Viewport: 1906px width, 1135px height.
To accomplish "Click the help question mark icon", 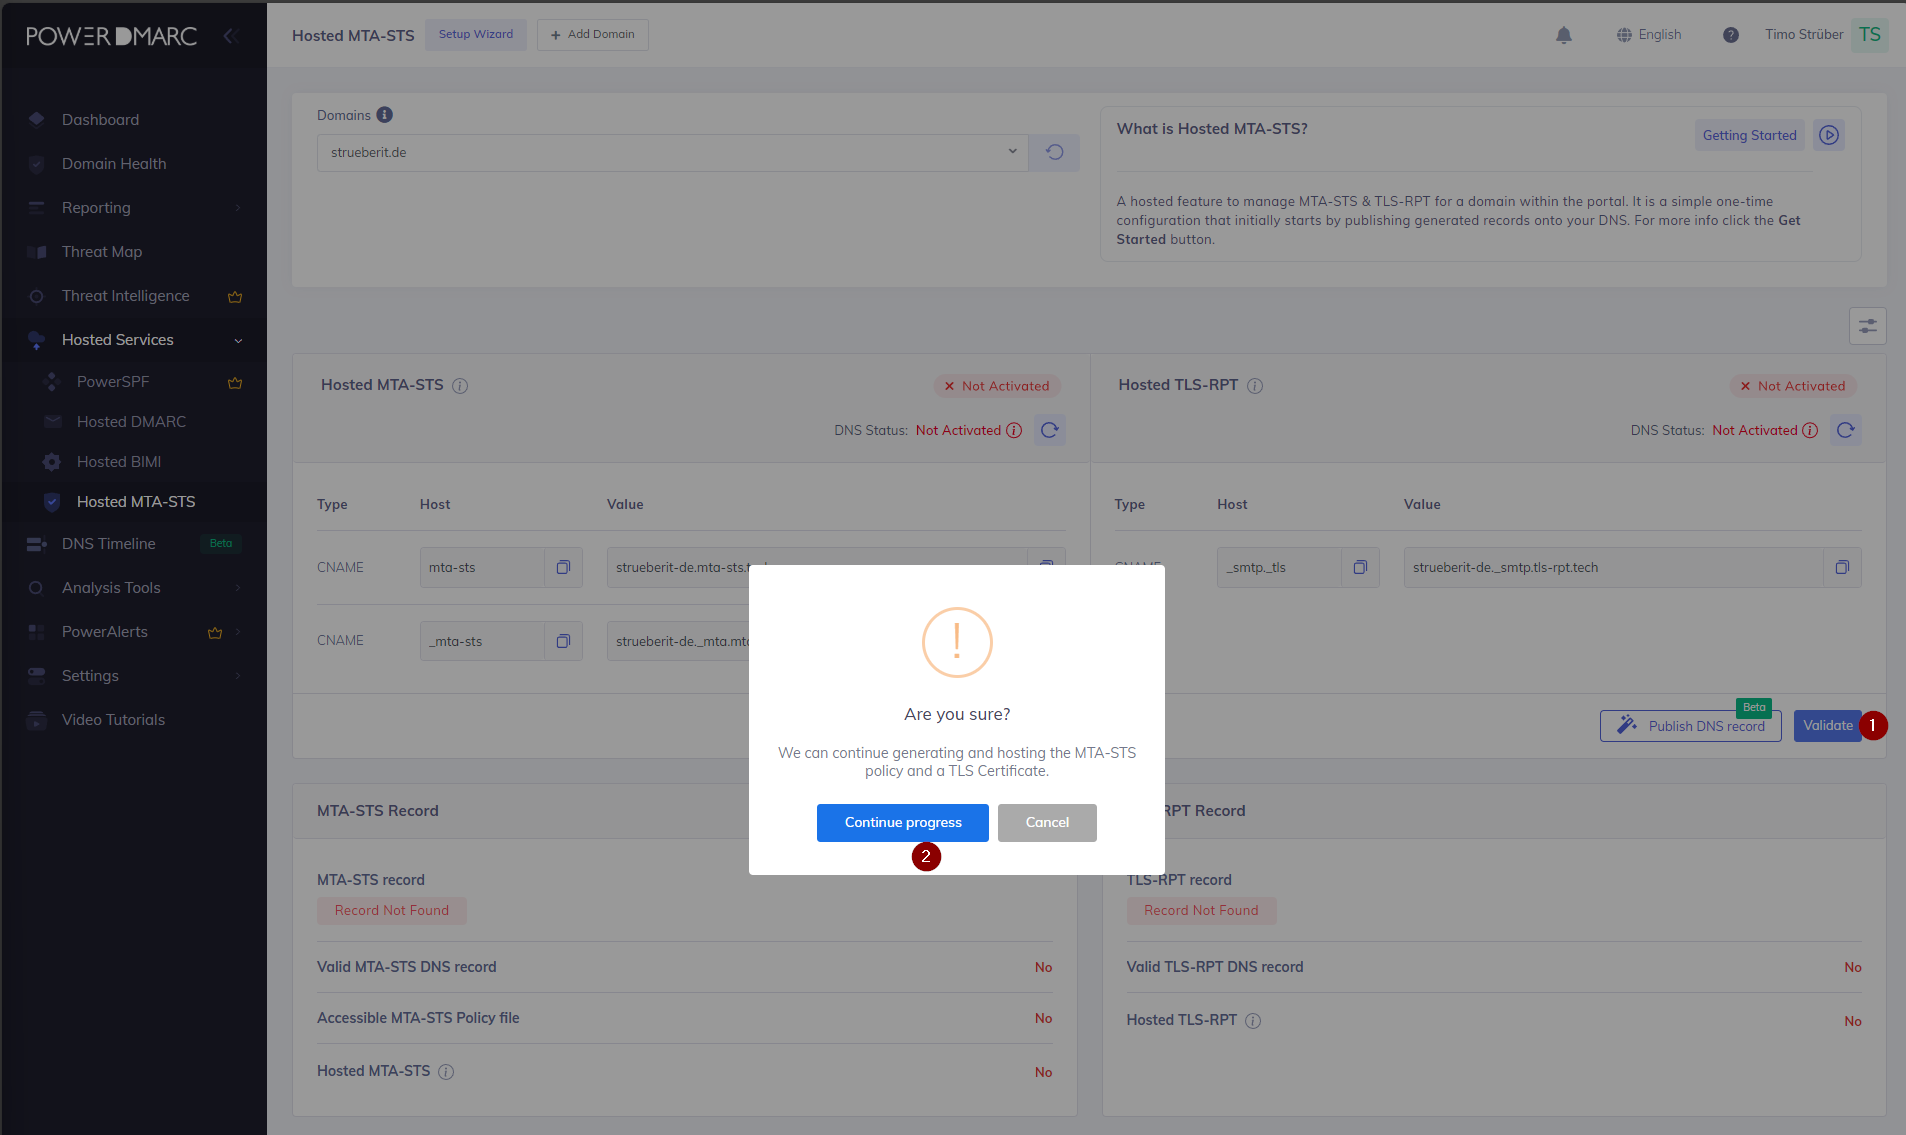I will (1731, 35).
